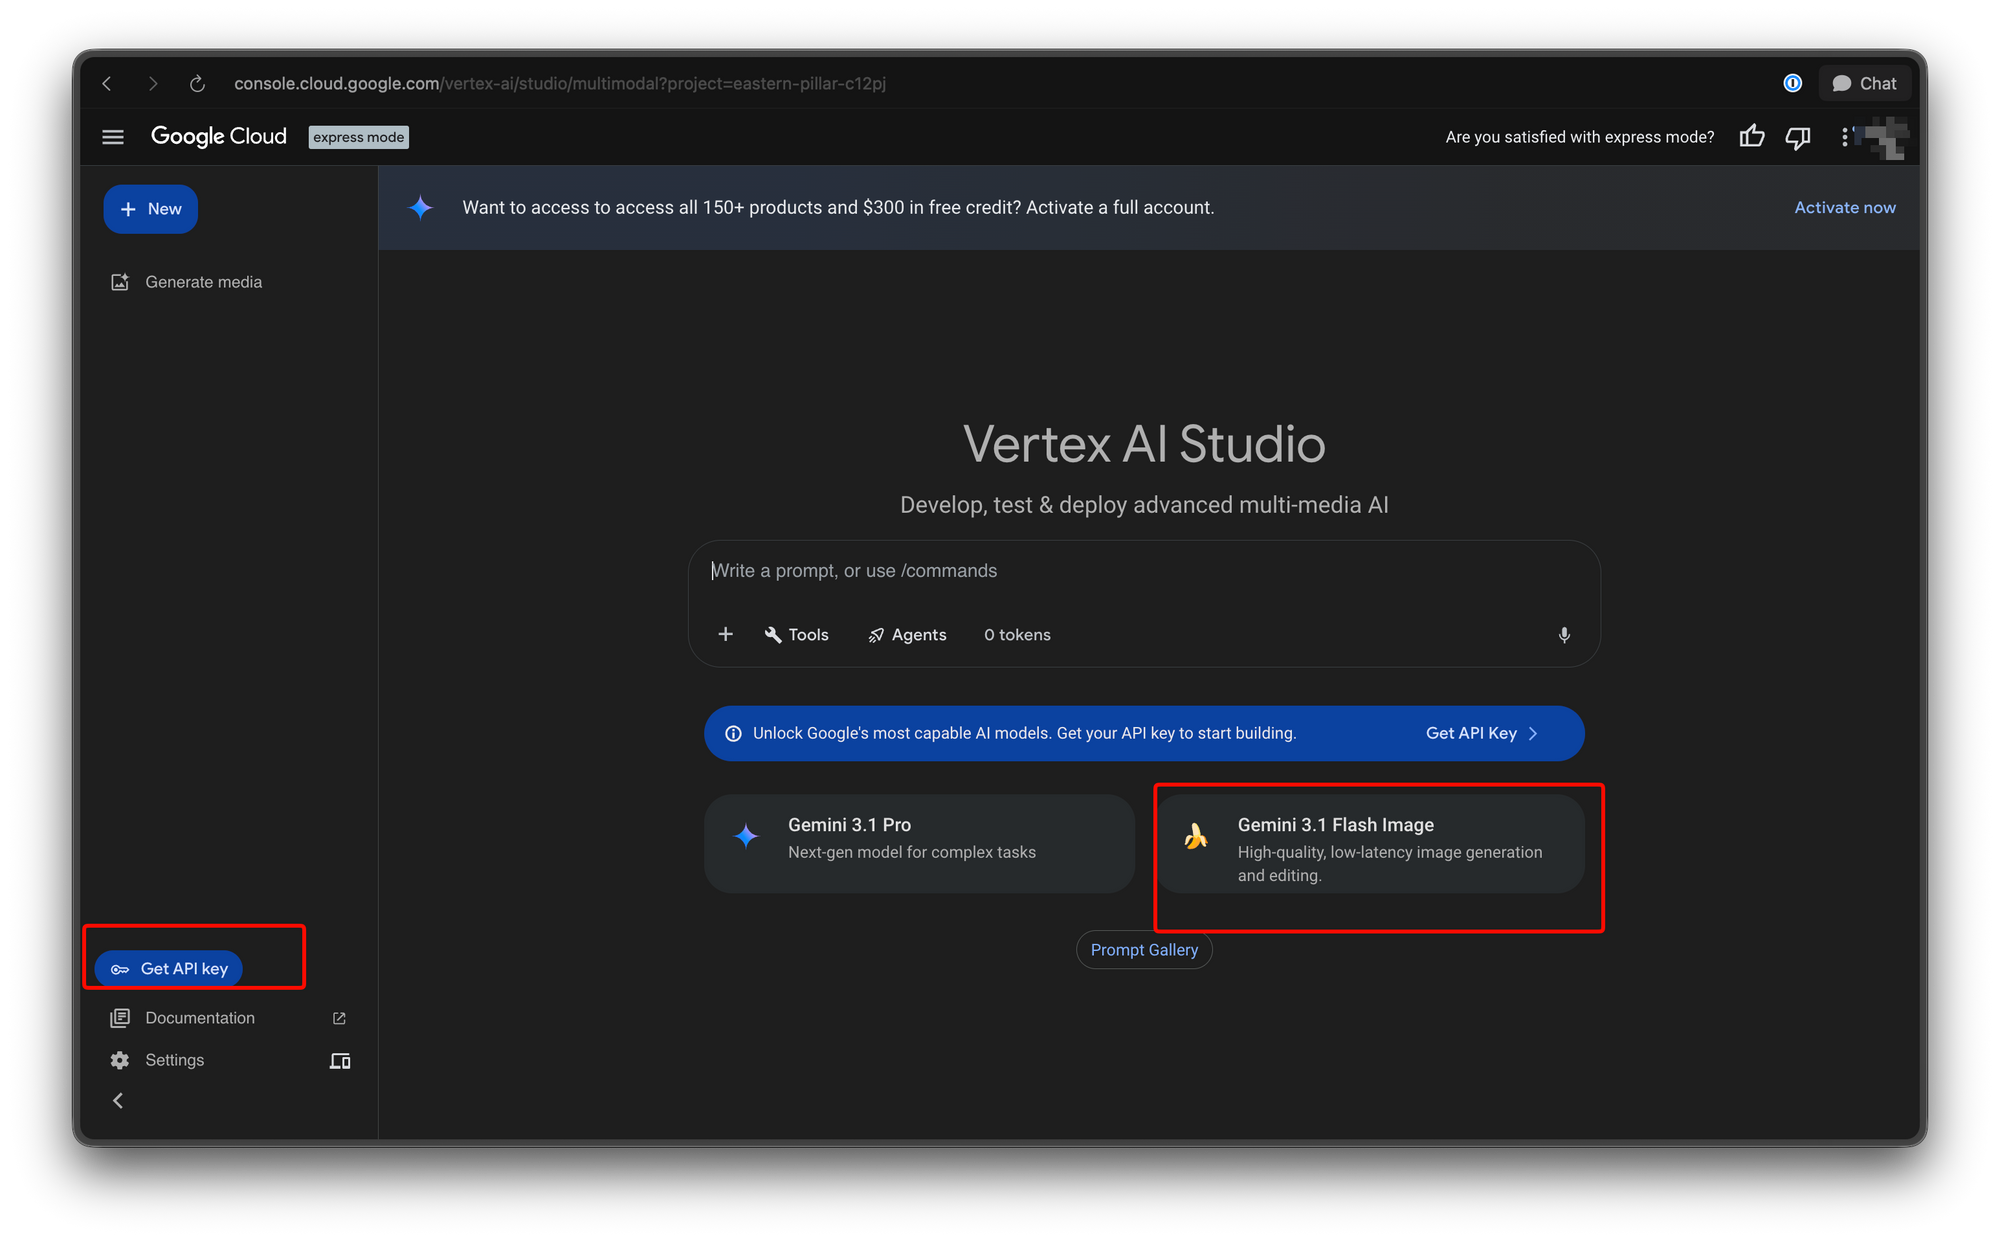Screen dimensions: 2000x1243
Task: Open the hamburger navigation menu
Action: 113,137
